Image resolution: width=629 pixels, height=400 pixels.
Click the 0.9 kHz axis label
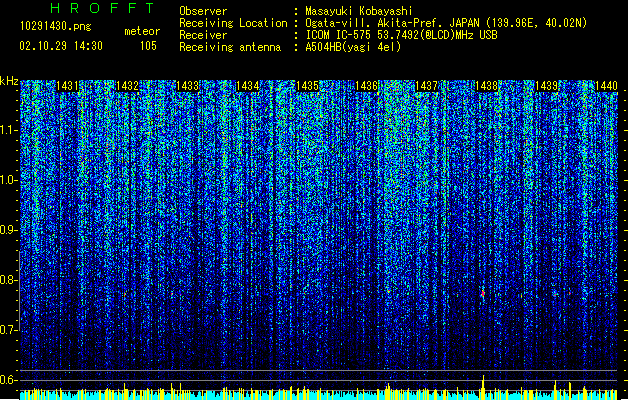(x=9, y=230)
